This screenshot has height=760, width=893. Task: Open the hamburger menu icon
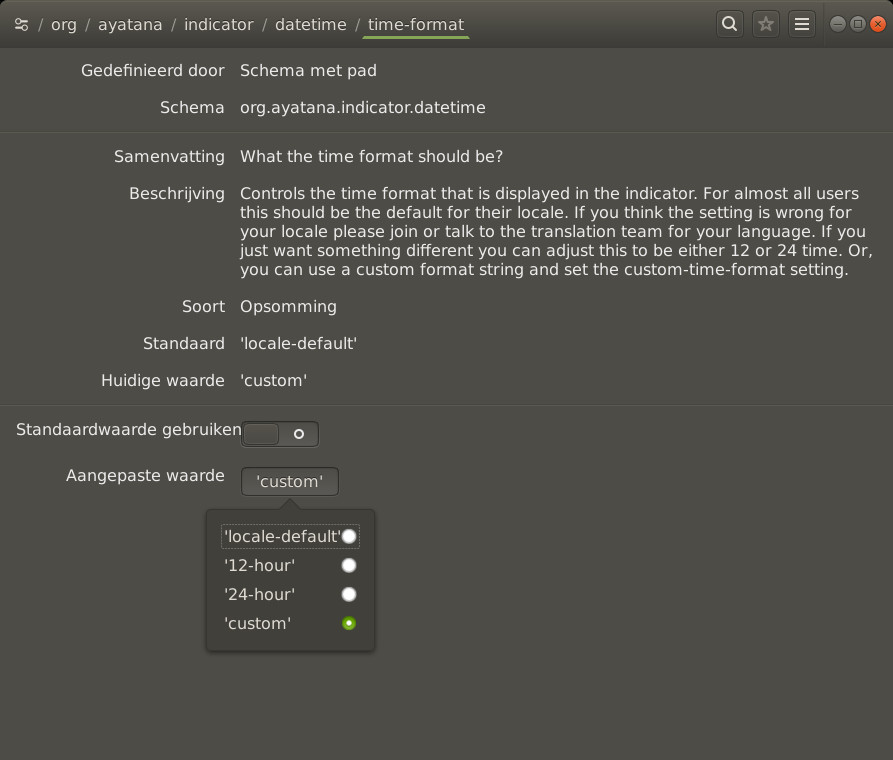[801, 24]
